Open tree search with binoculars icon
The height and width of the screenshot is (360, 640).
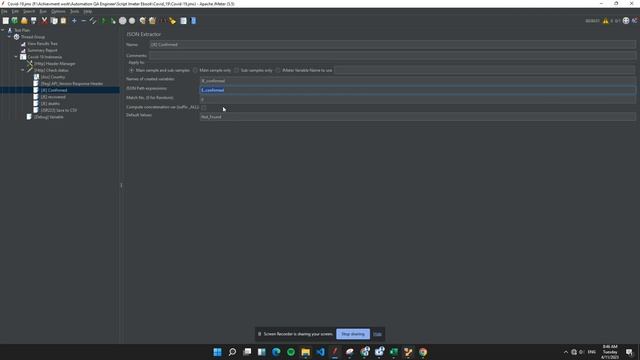point(163,20)
